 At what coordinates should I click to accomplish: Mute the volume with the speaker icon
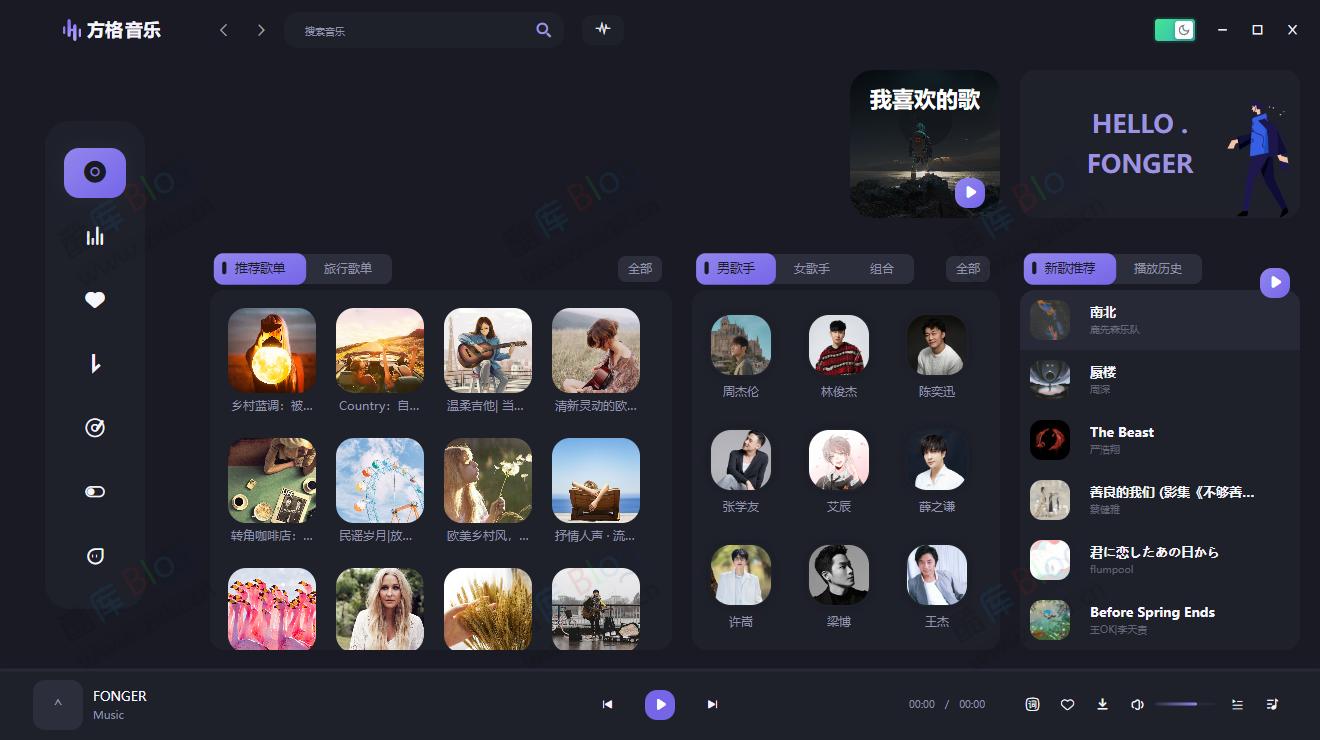coord(1137,704)
